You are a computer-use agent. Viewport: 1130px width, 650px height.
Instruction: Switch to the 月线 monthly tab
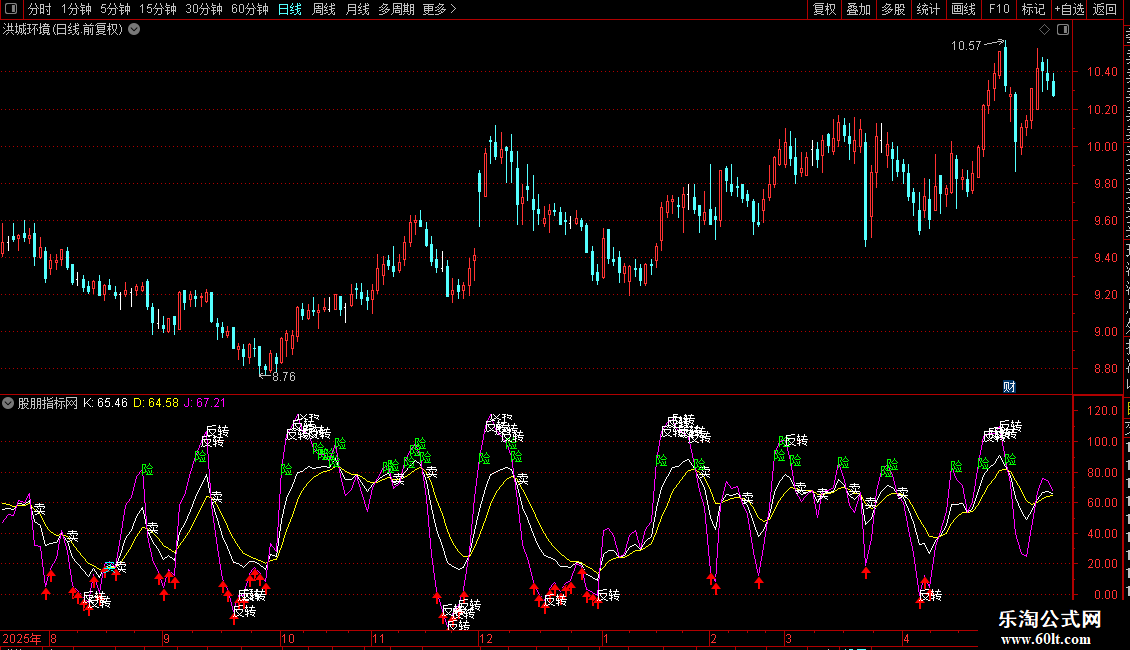(x=357, y=9)
